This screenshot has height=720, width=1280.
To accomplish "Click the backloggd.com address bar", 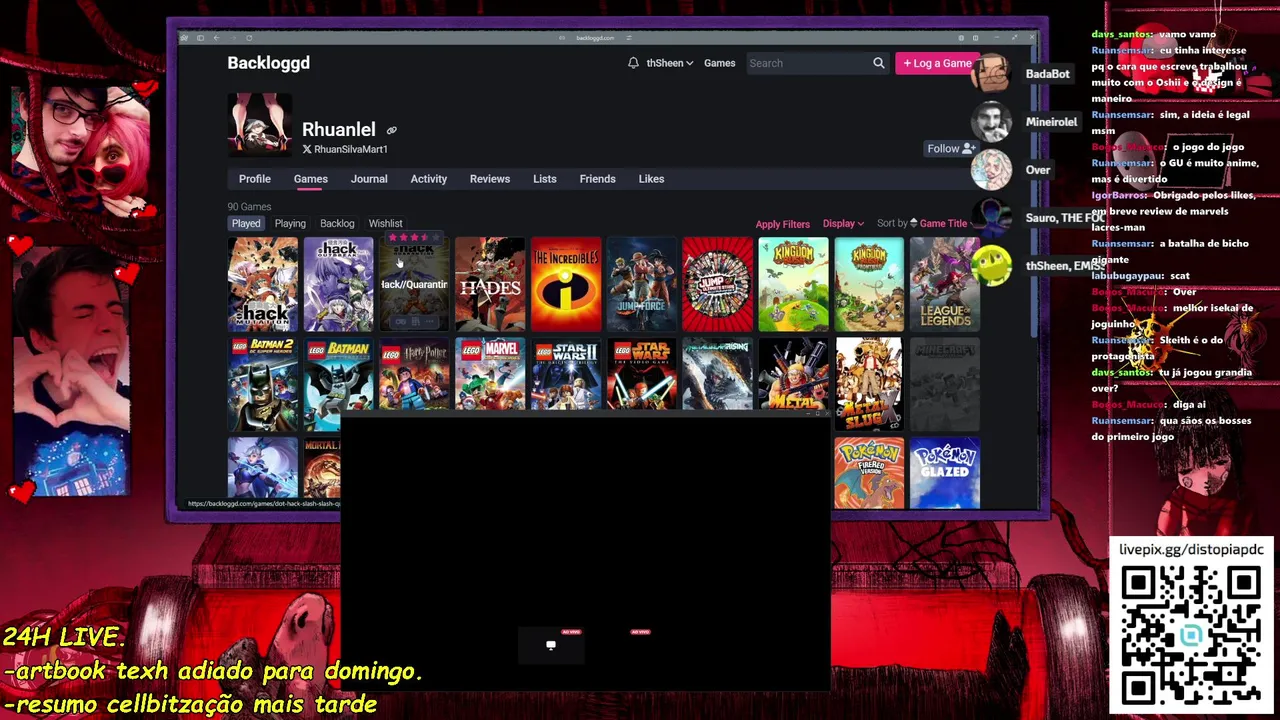I will tap(595, 38).
